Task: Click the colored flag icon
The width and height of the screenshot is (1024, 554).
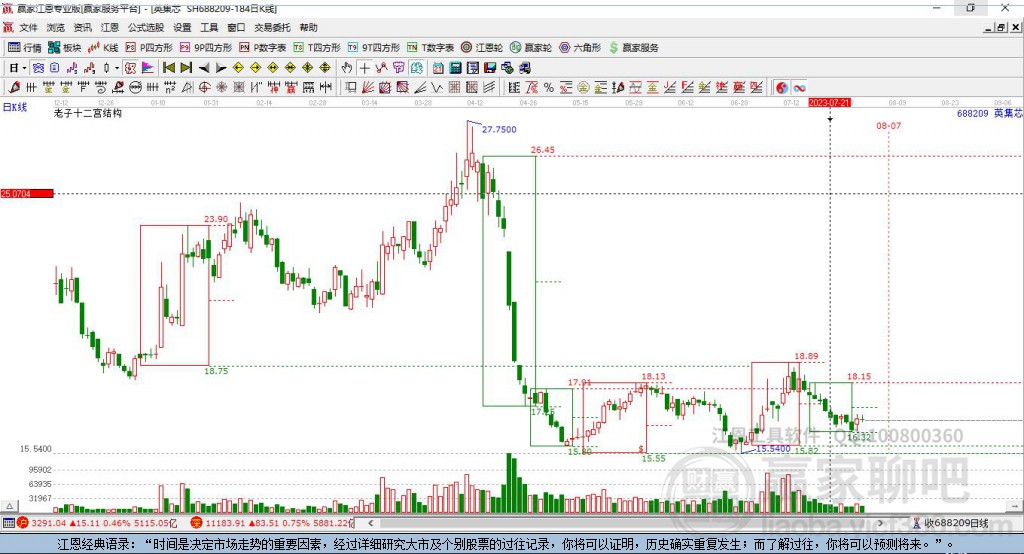Action: click(x=148, y=68)
